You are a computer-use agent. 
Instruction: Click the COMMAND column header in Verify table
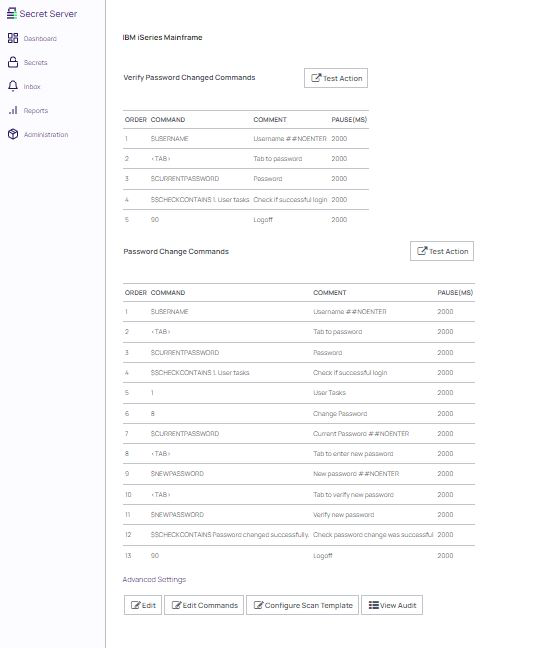click(x=168, y=119)
